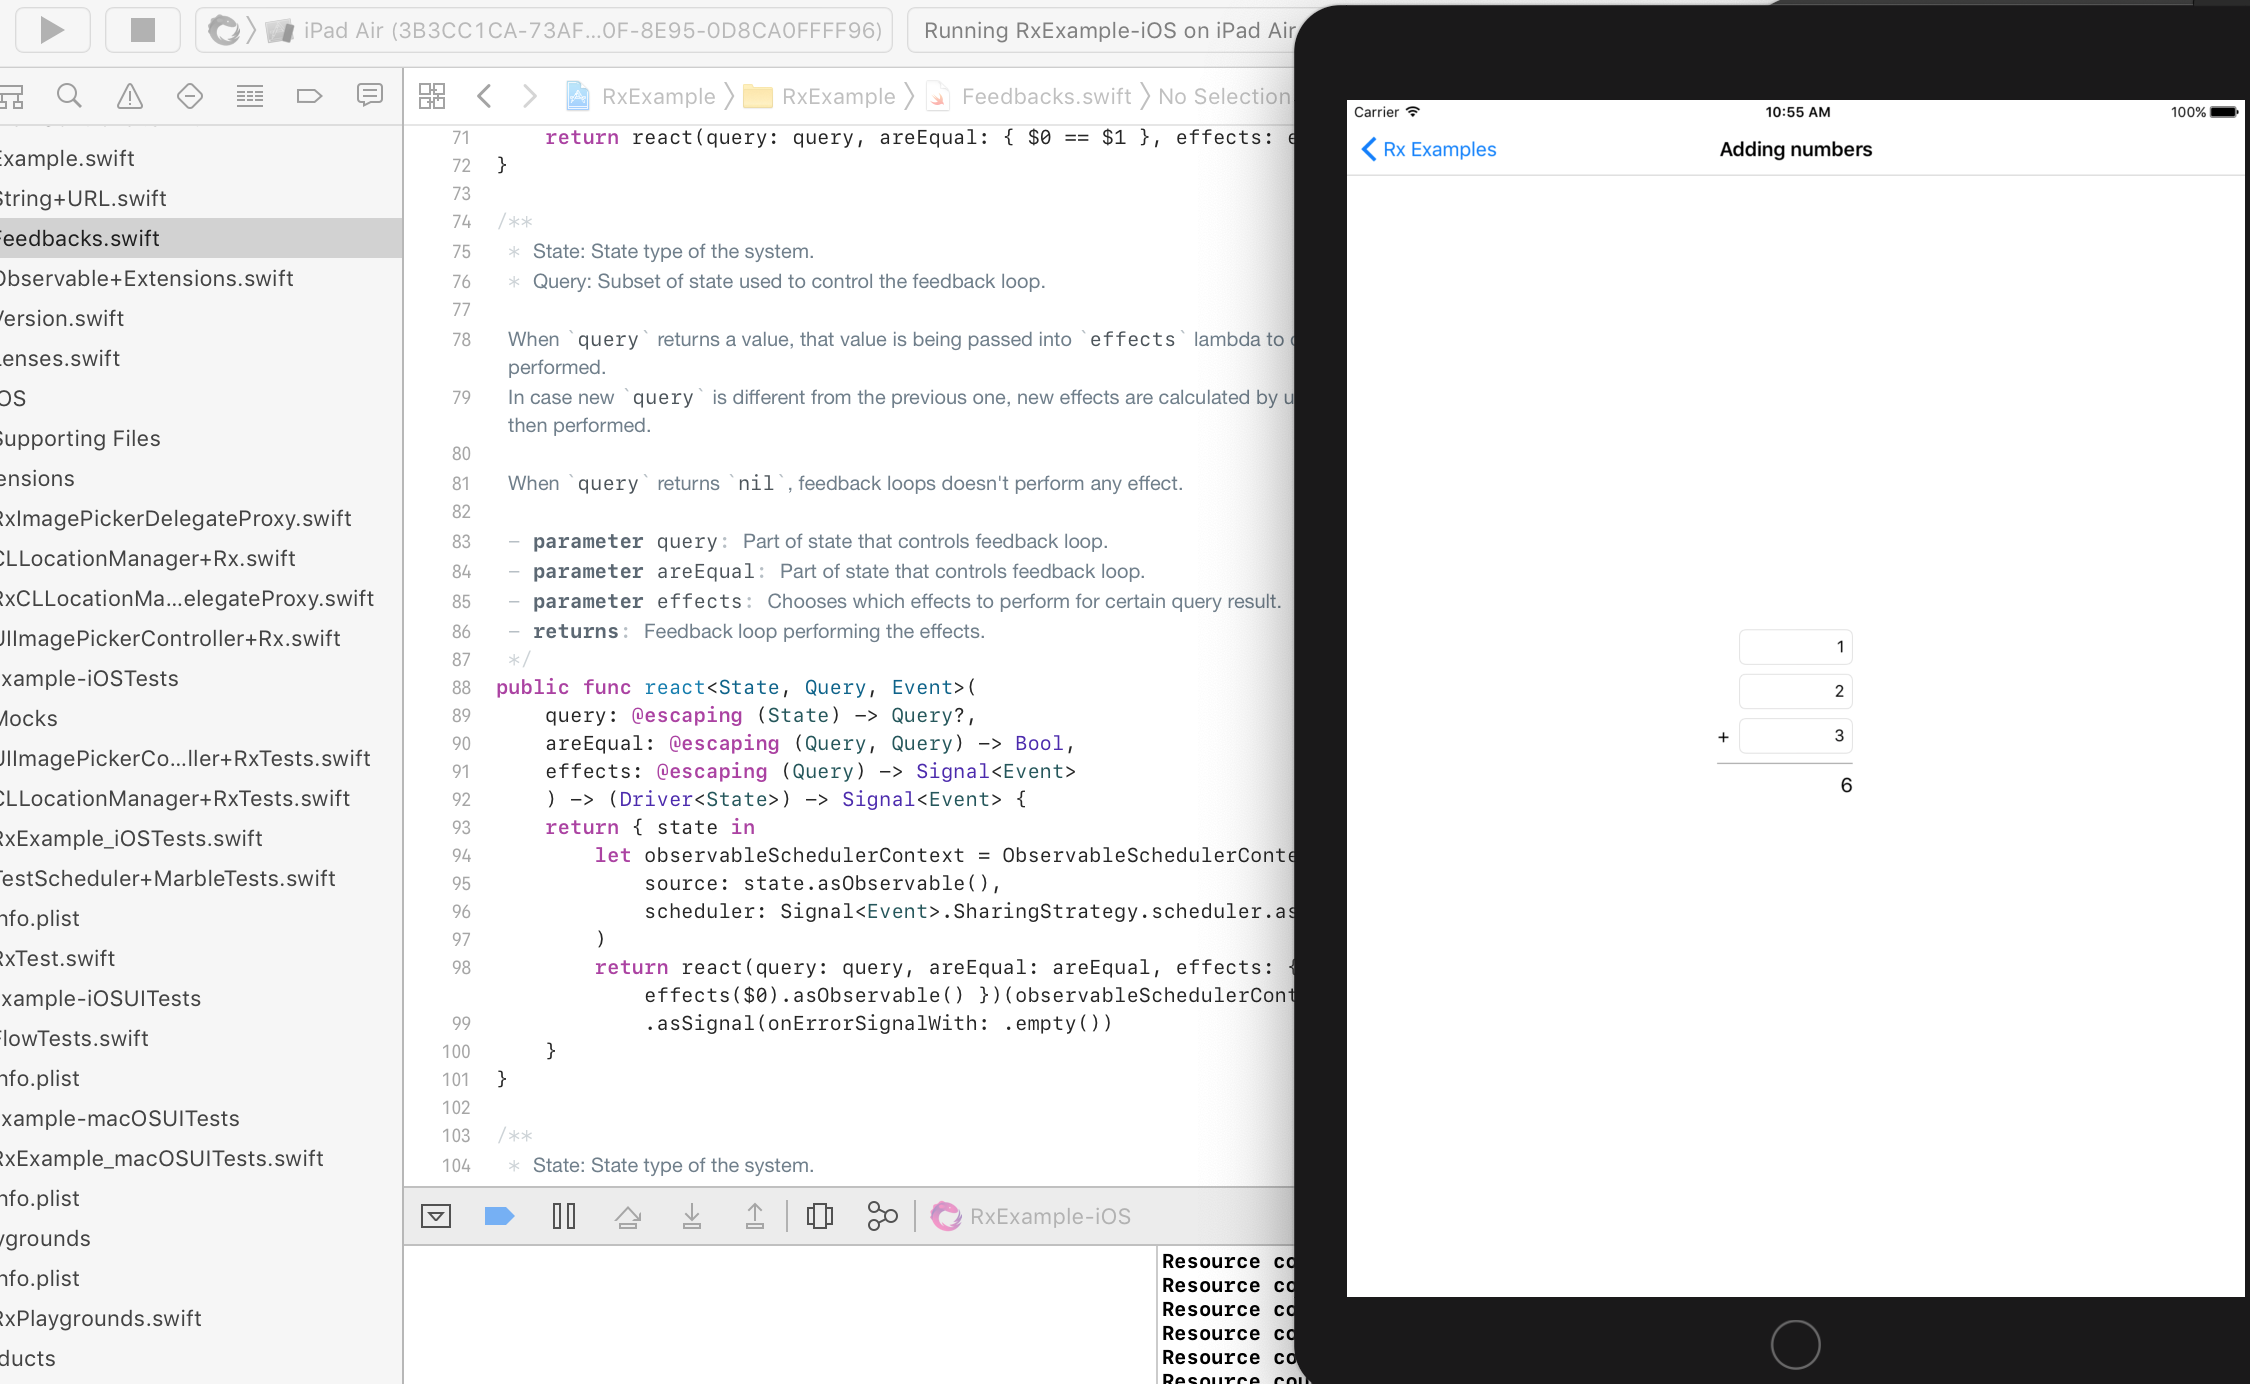The width and height of the screenshot is (2250, 1384).
Task: Click the activity status 'Running RxExample-iOS on iPad Air'
Action: (x=1107, y=31)
